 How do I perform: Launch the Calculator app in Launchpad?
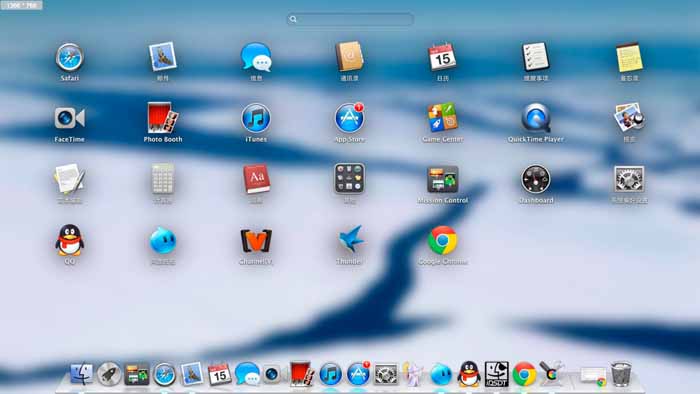(162, 179)
